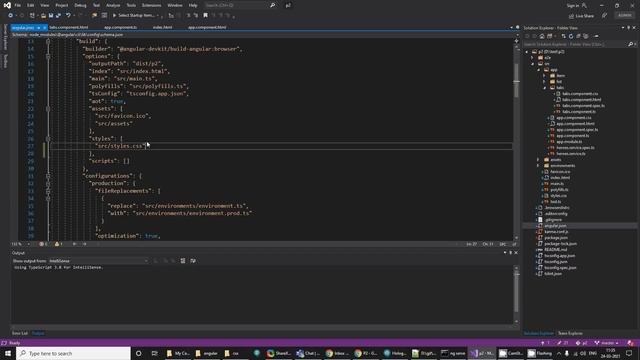Close the angular.json editor tab
This screenshot has width=640, height=360.
click(x=44, y=28)
